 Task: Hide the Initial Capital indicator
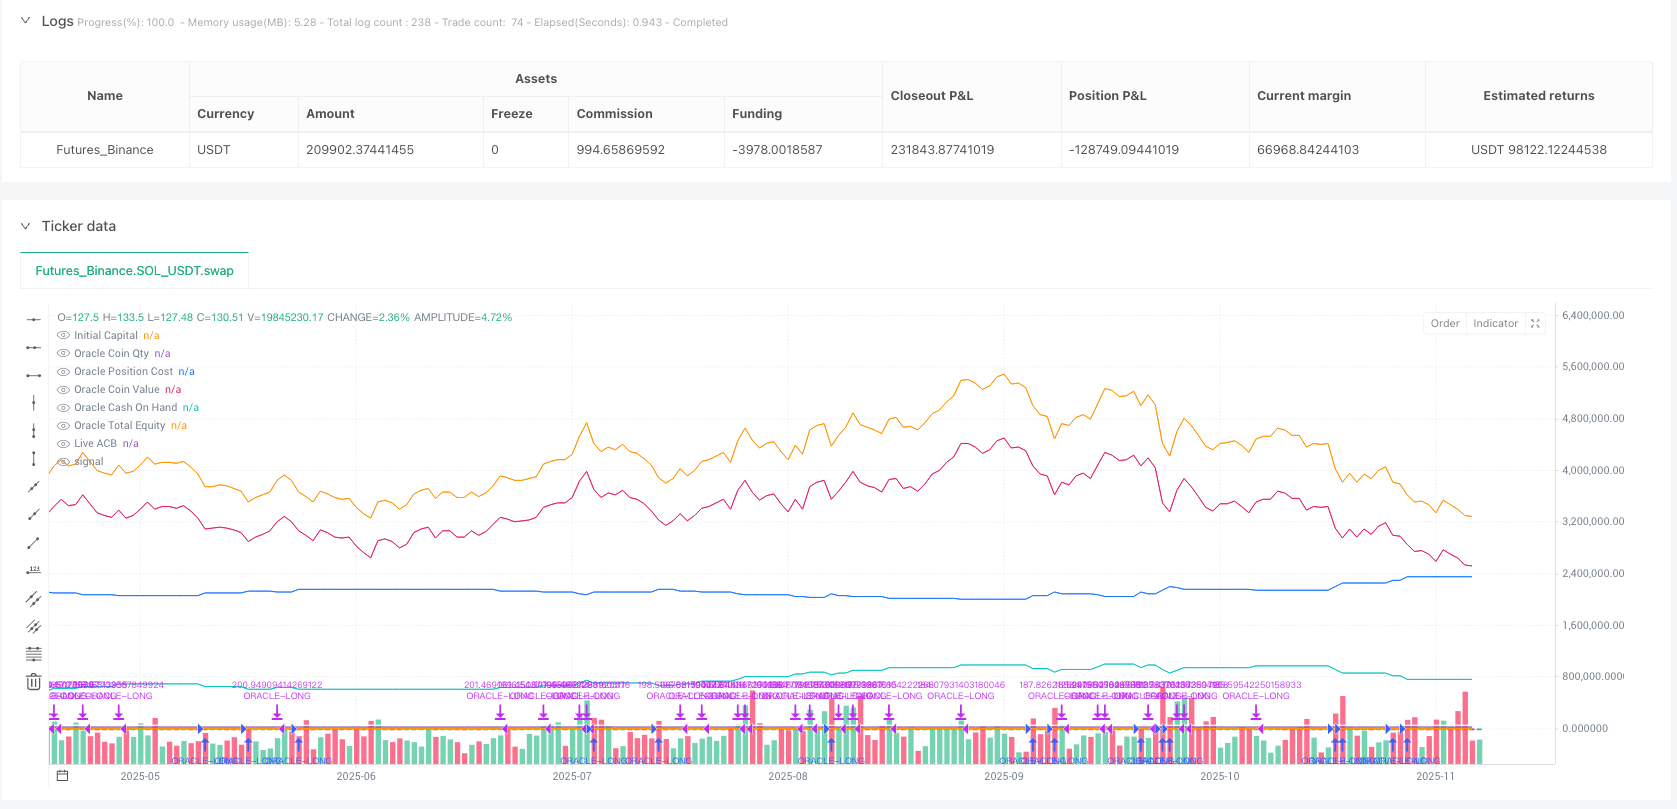[64, 336]
